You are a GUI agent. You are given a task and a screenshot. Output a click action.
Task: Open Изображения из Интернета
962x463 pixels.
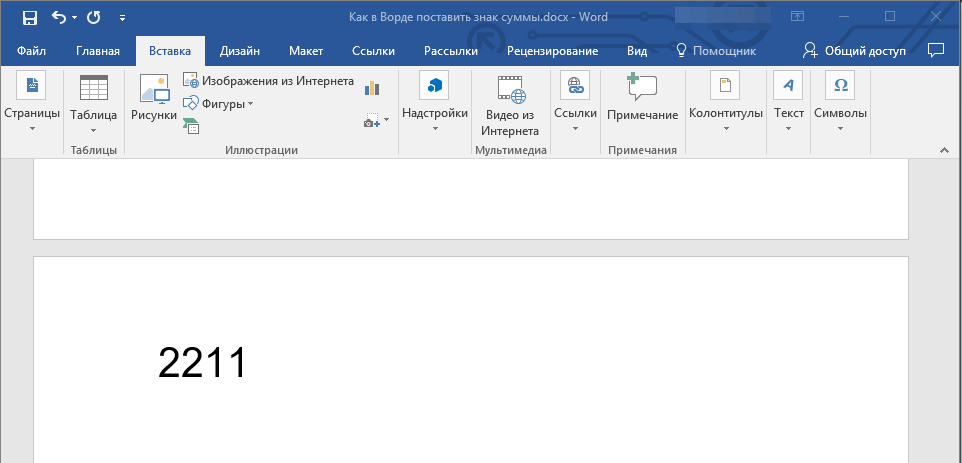(x=268, y=81)
